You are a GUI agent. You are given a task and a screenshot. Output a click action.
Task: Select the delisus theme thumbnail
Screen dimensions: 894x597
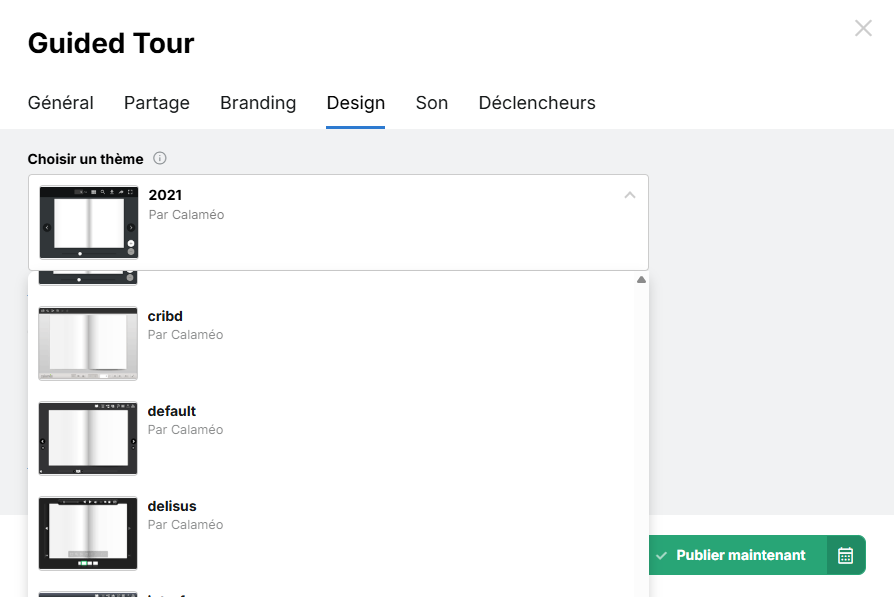[x=88, y=533]
